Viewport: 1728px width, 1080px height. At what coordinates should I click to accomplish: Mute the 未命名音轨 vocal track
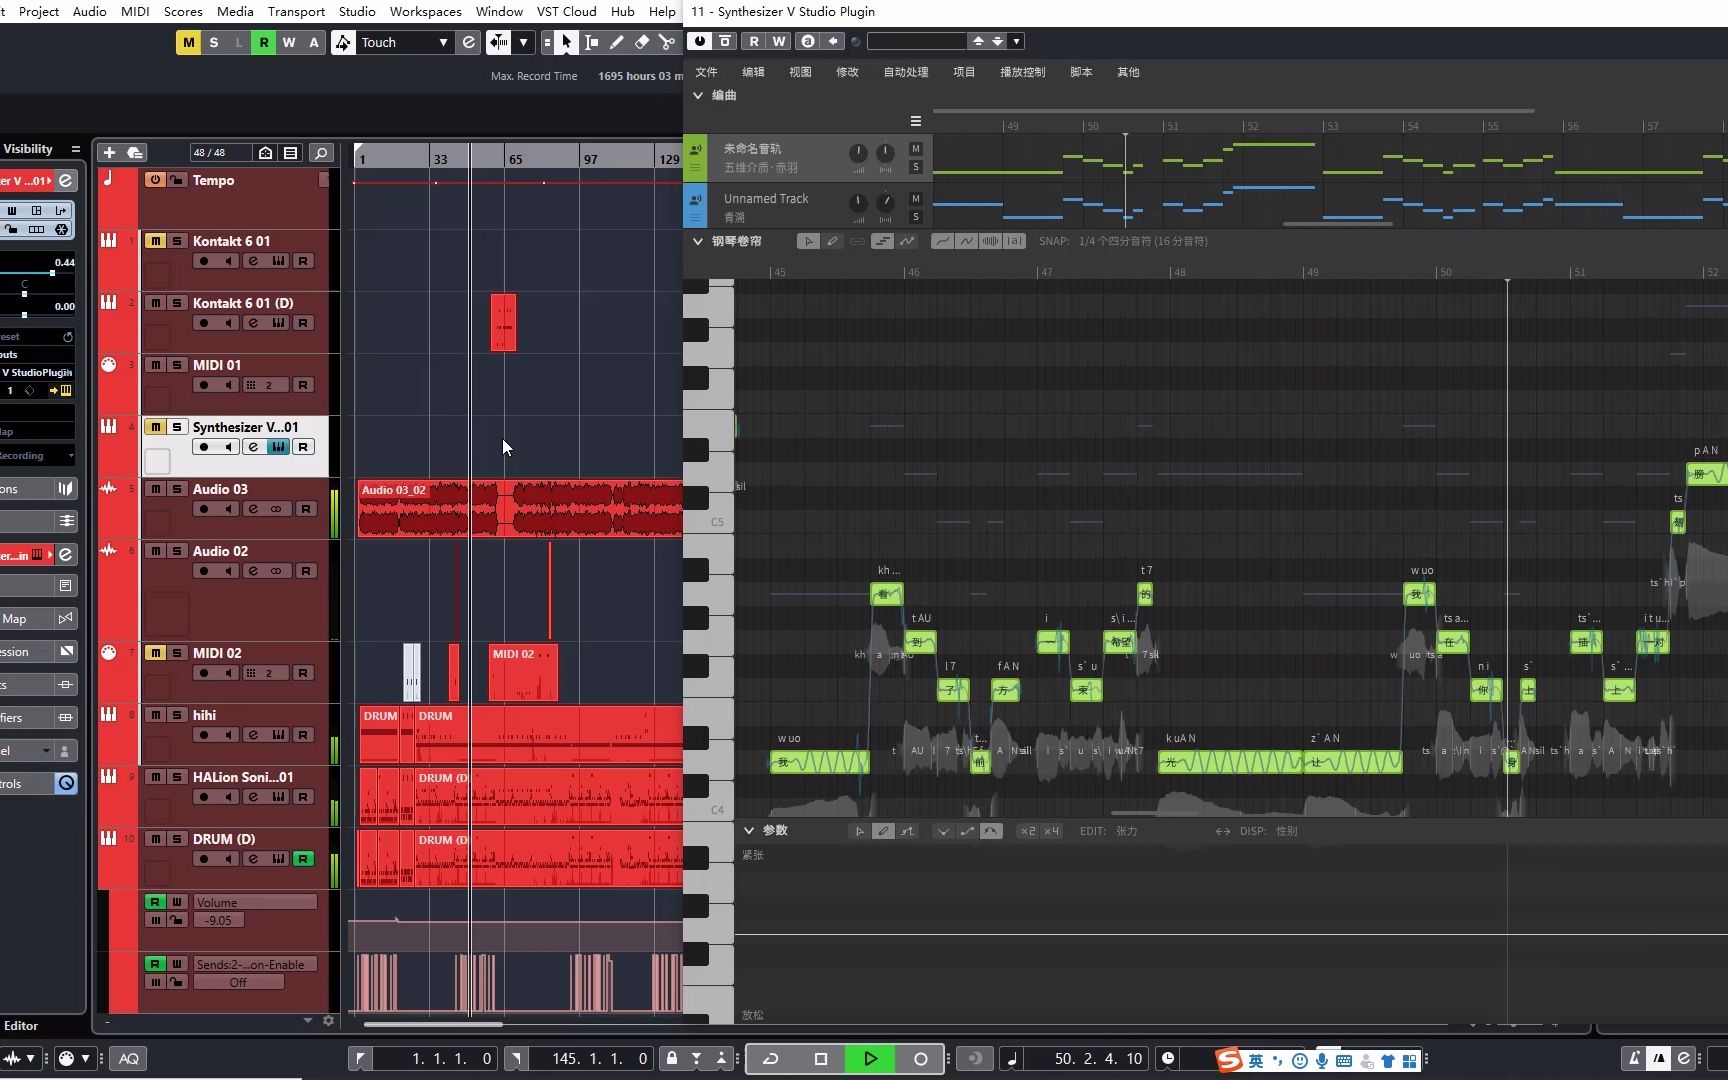pos(915,148)
